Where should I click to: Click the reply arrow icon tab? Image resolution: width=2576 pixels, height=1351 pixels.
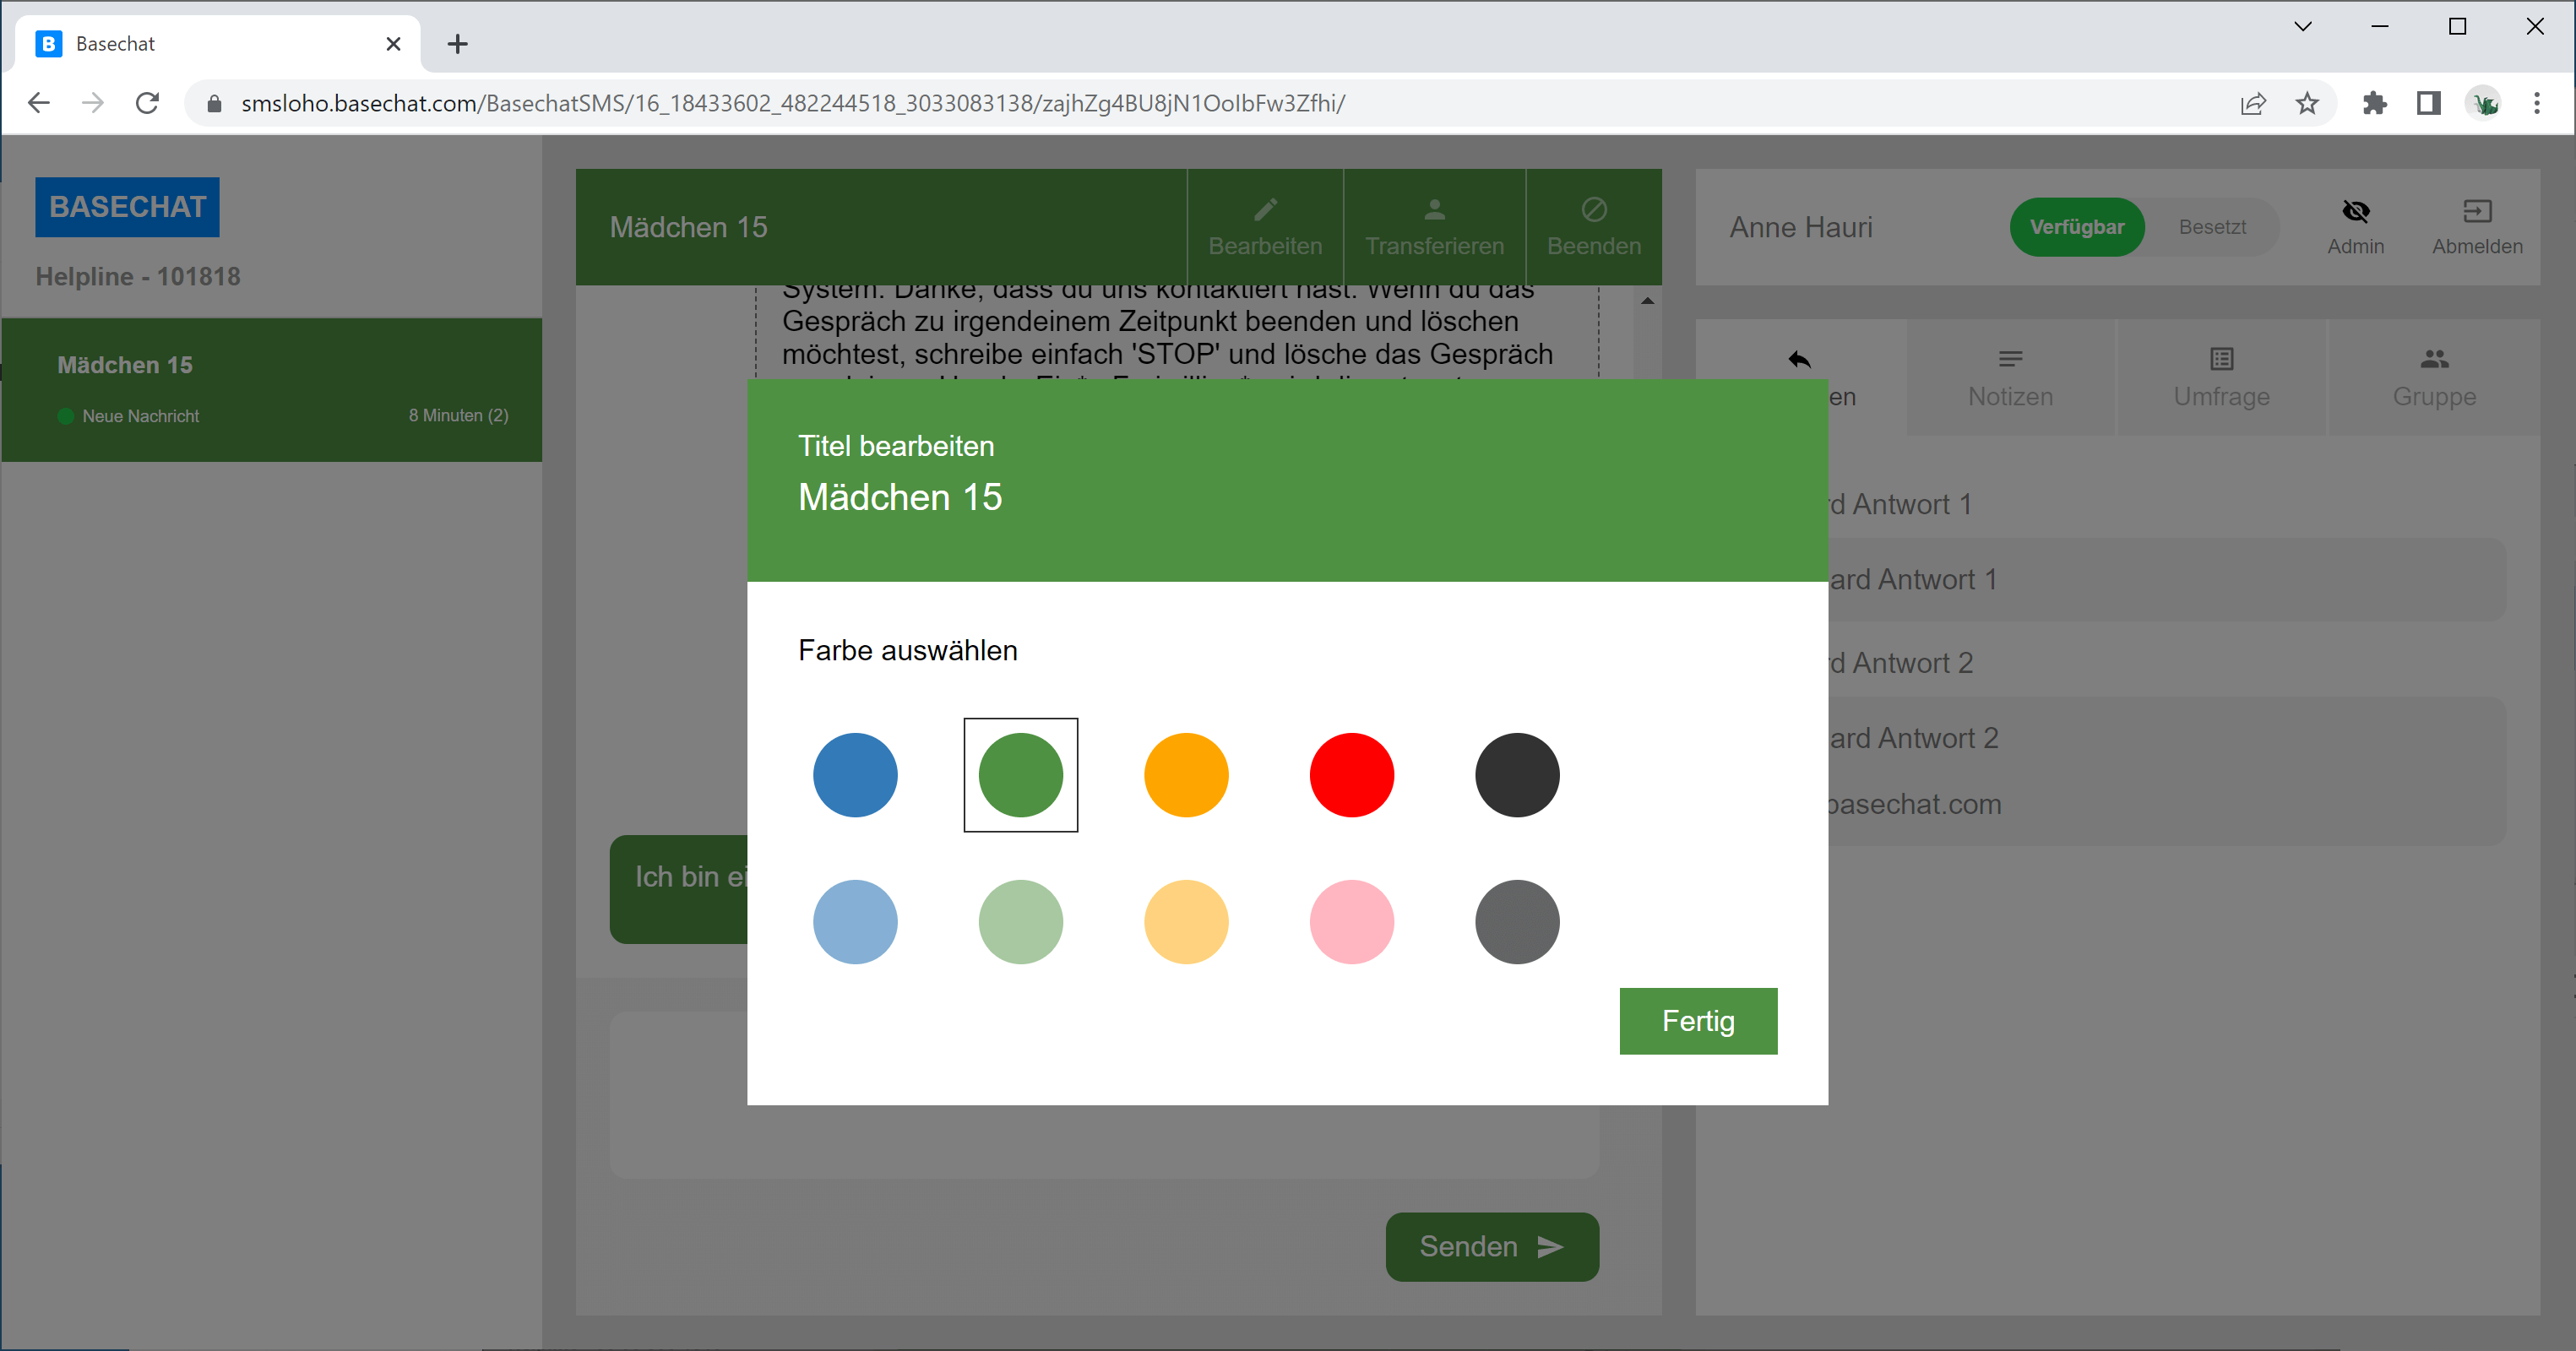coord(1800,360)
